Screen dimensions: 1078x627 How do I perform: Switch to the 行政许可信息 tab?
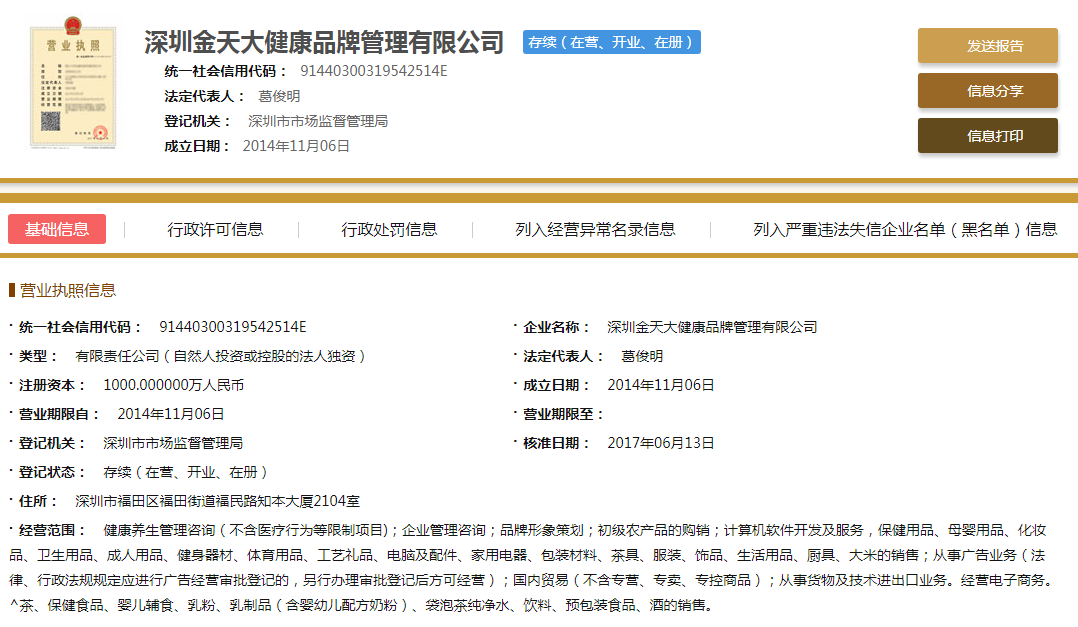[x=215, y=229]
